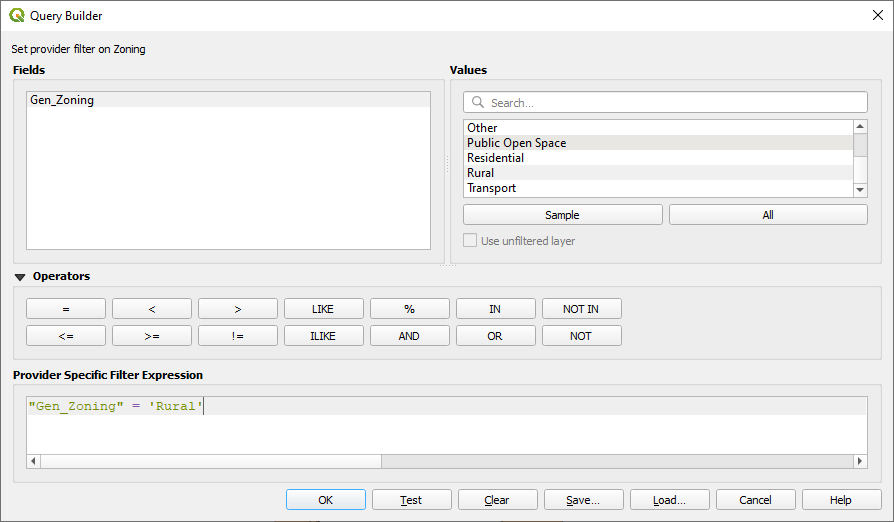
Task: Choose Public Open Space value
Action: [x=516, y=143]
